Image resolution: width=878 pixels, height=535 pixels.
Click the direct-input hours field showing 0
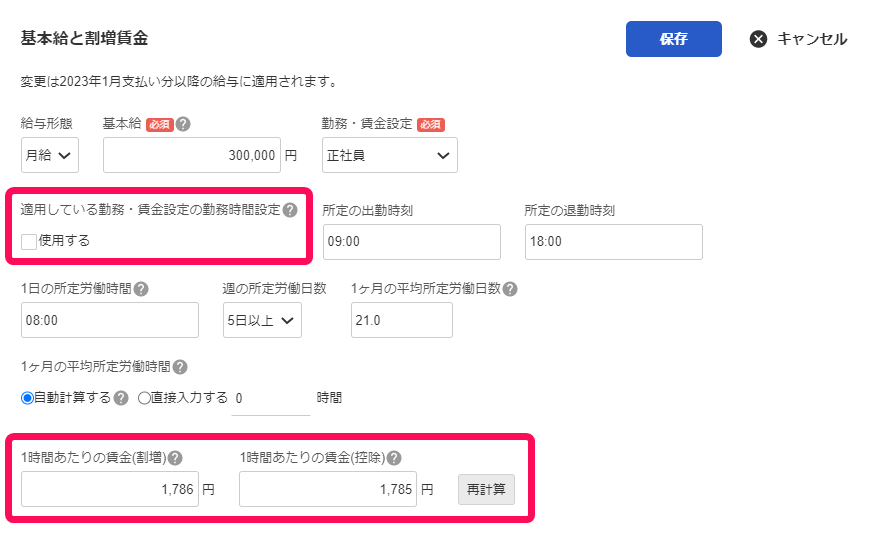click(271, 399)
